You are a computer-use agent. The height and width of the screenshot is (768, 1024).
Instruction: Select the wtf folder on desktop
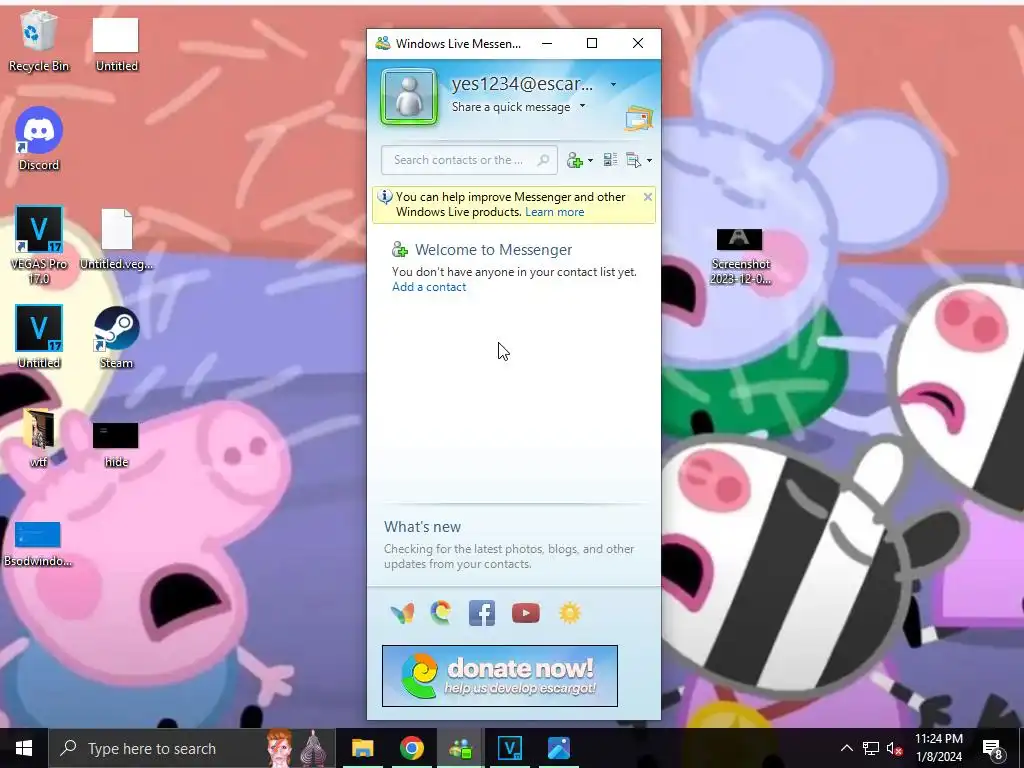(39, 438)
